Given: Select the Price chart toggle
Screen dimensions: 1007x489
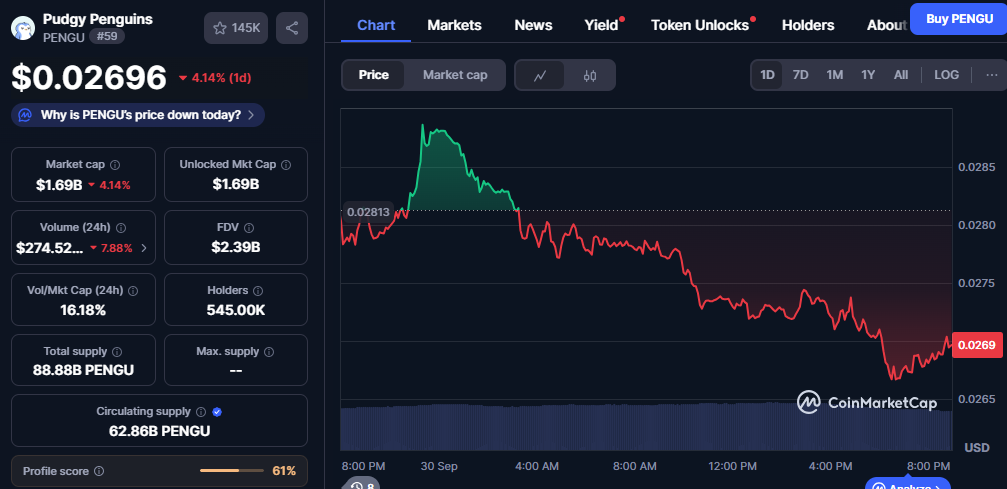Looking at the screenshot, I should 374,75.
